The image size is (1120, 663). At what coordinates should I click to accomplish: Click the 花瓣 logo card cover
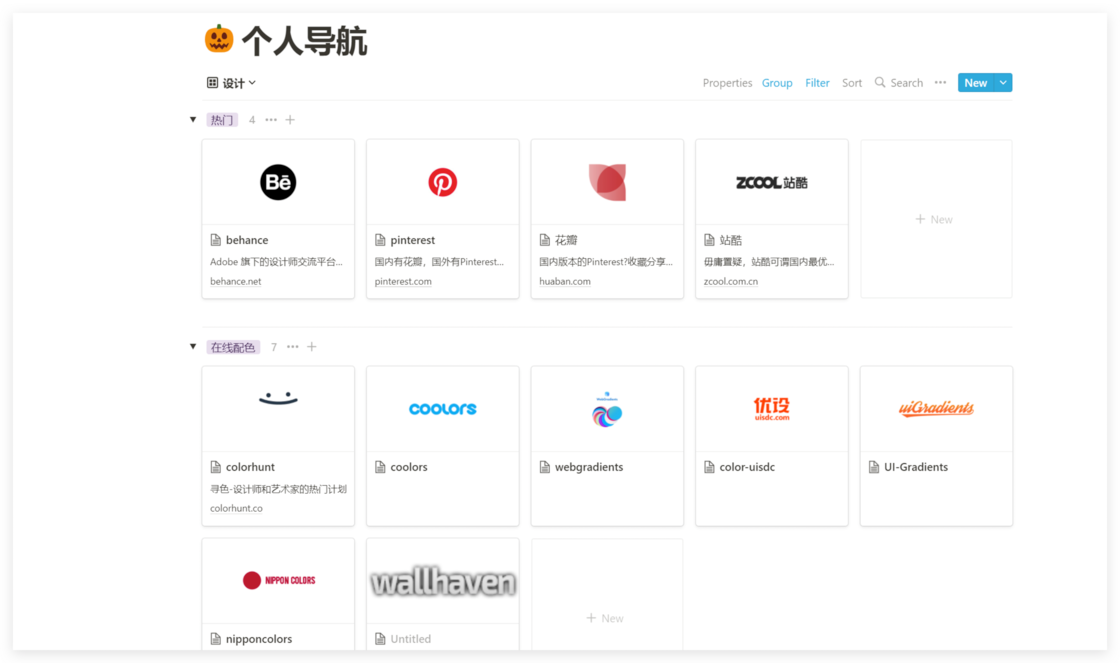(607, 182)
